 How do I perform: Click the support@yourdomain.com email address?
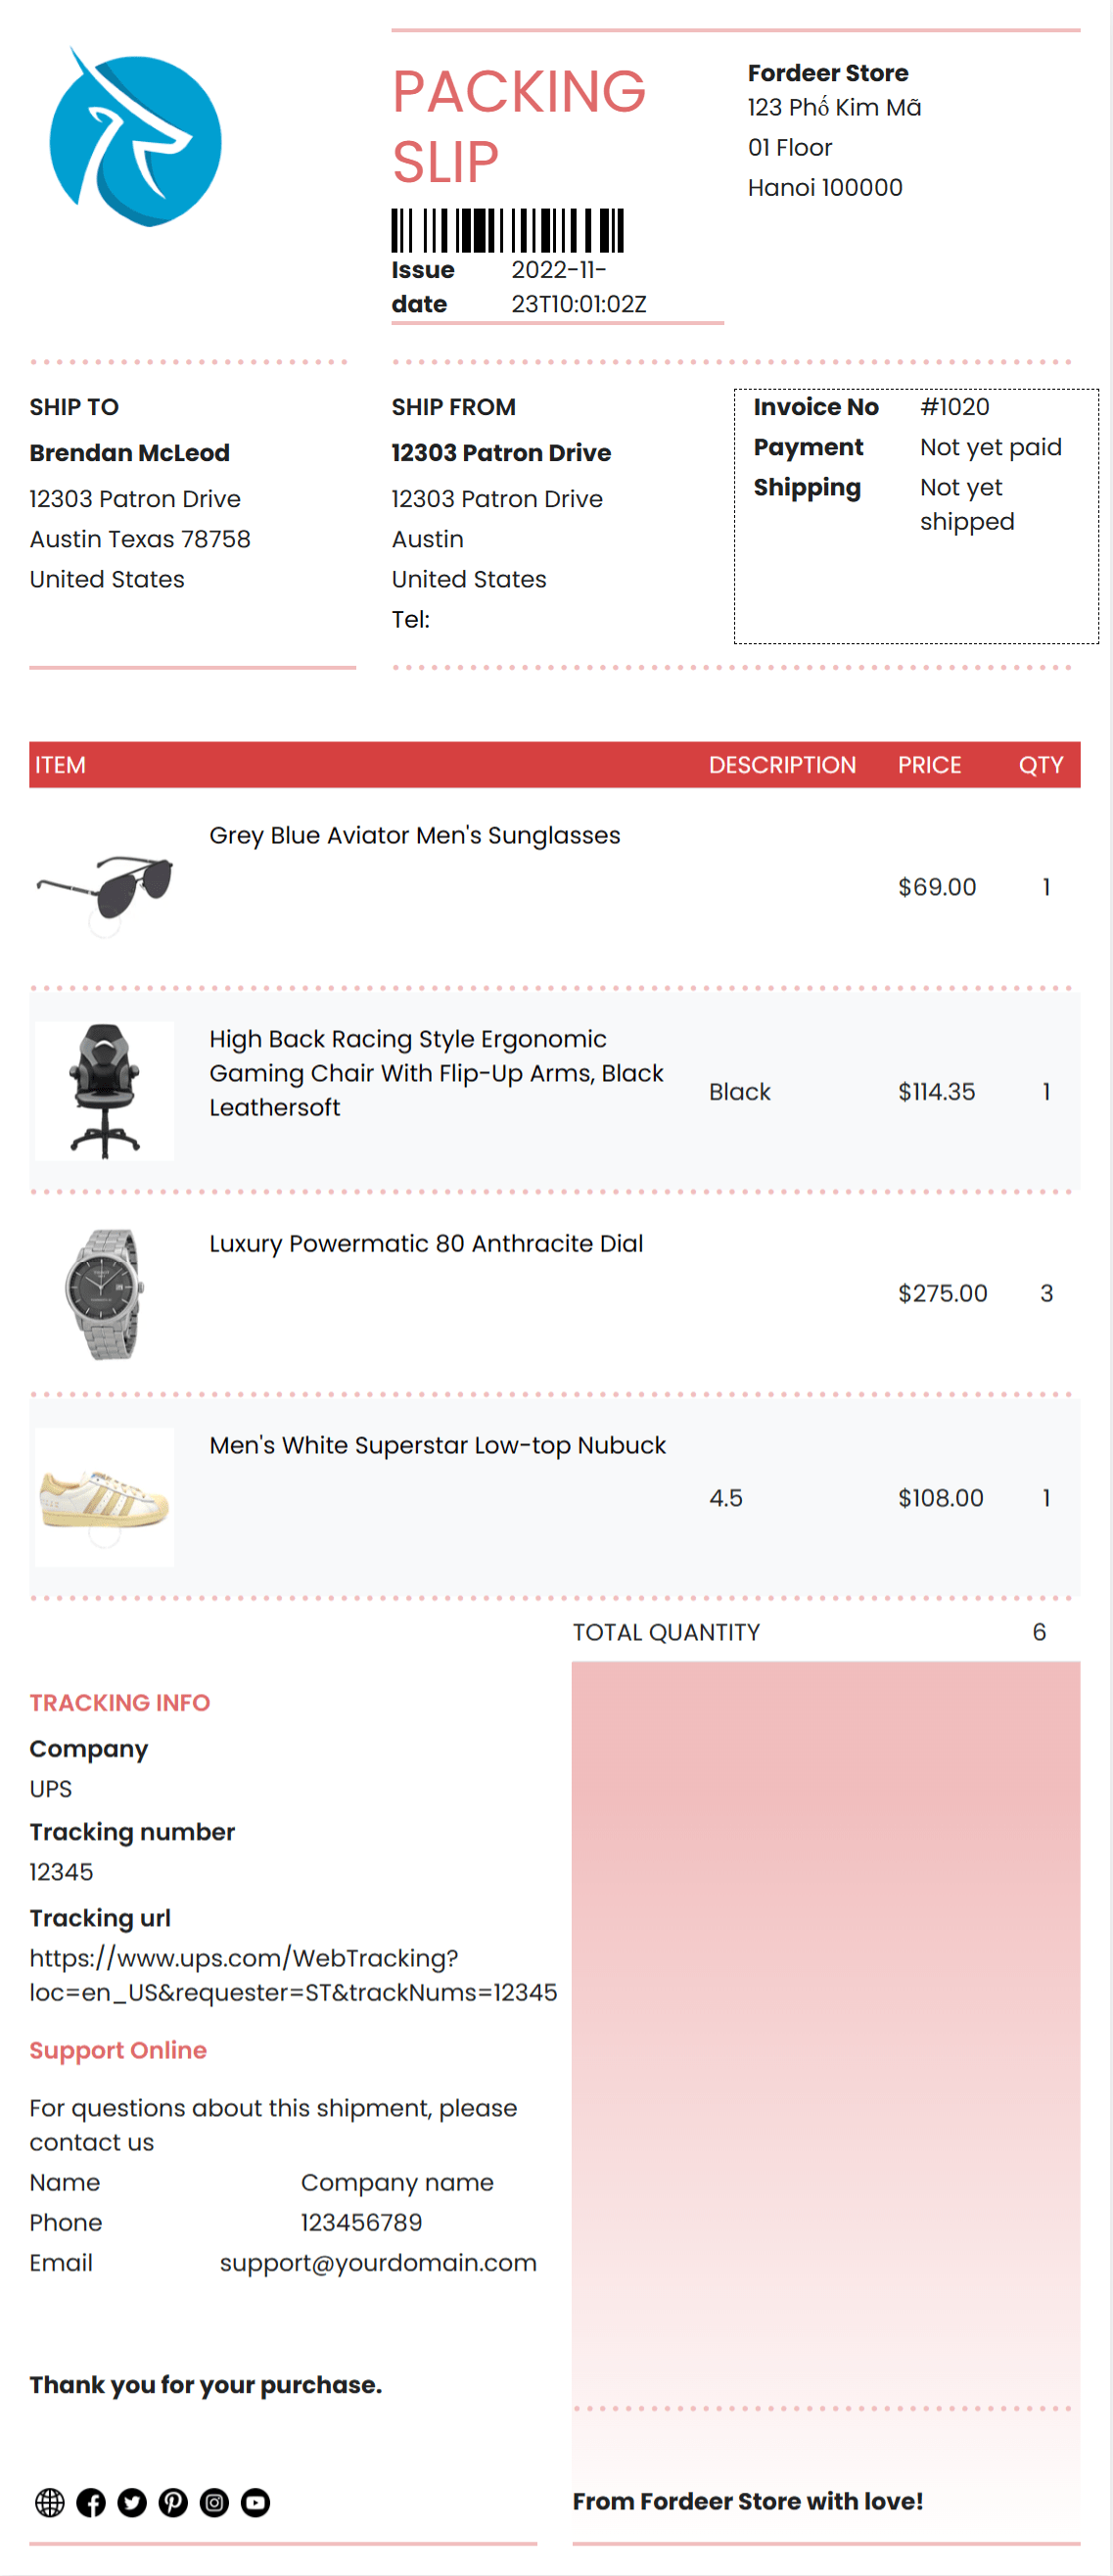(378, 2261)
